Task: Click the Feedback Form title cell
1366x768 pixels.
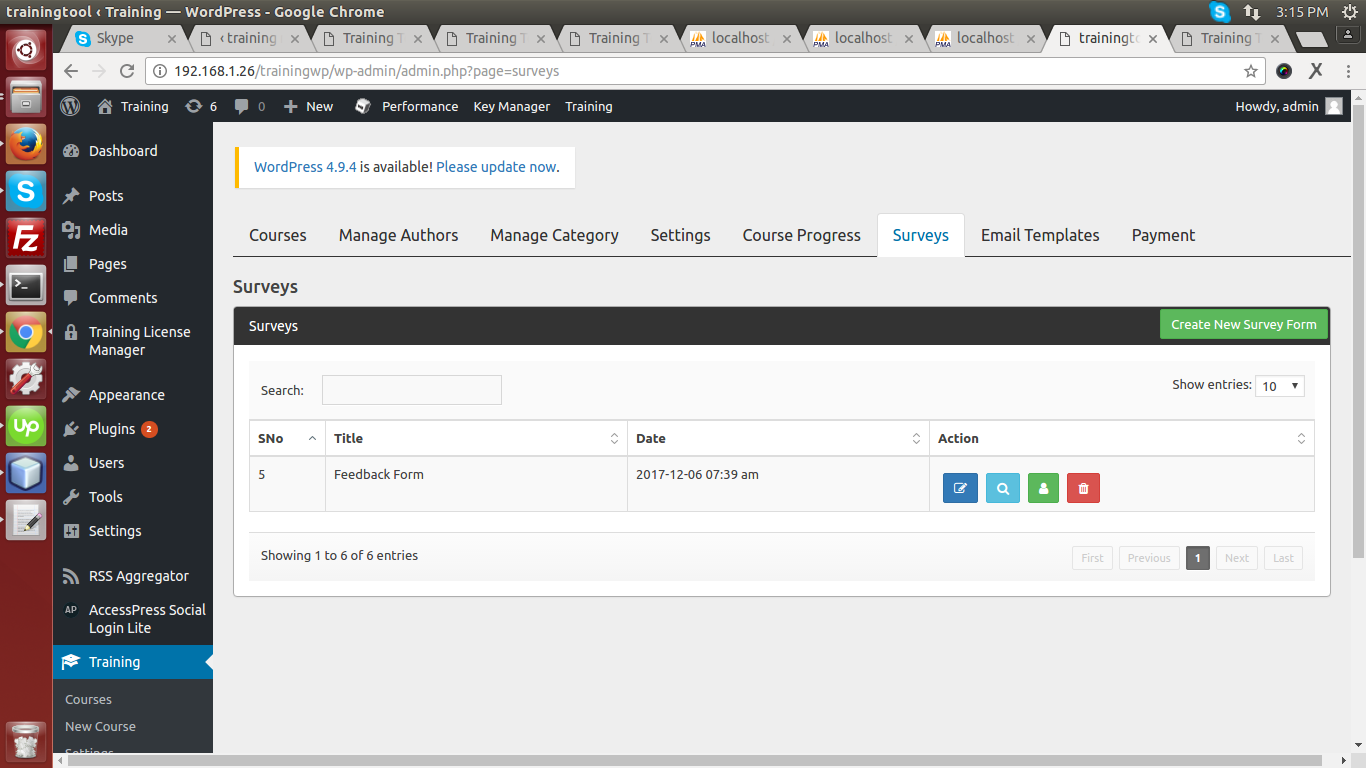Action: pos(476,484)
